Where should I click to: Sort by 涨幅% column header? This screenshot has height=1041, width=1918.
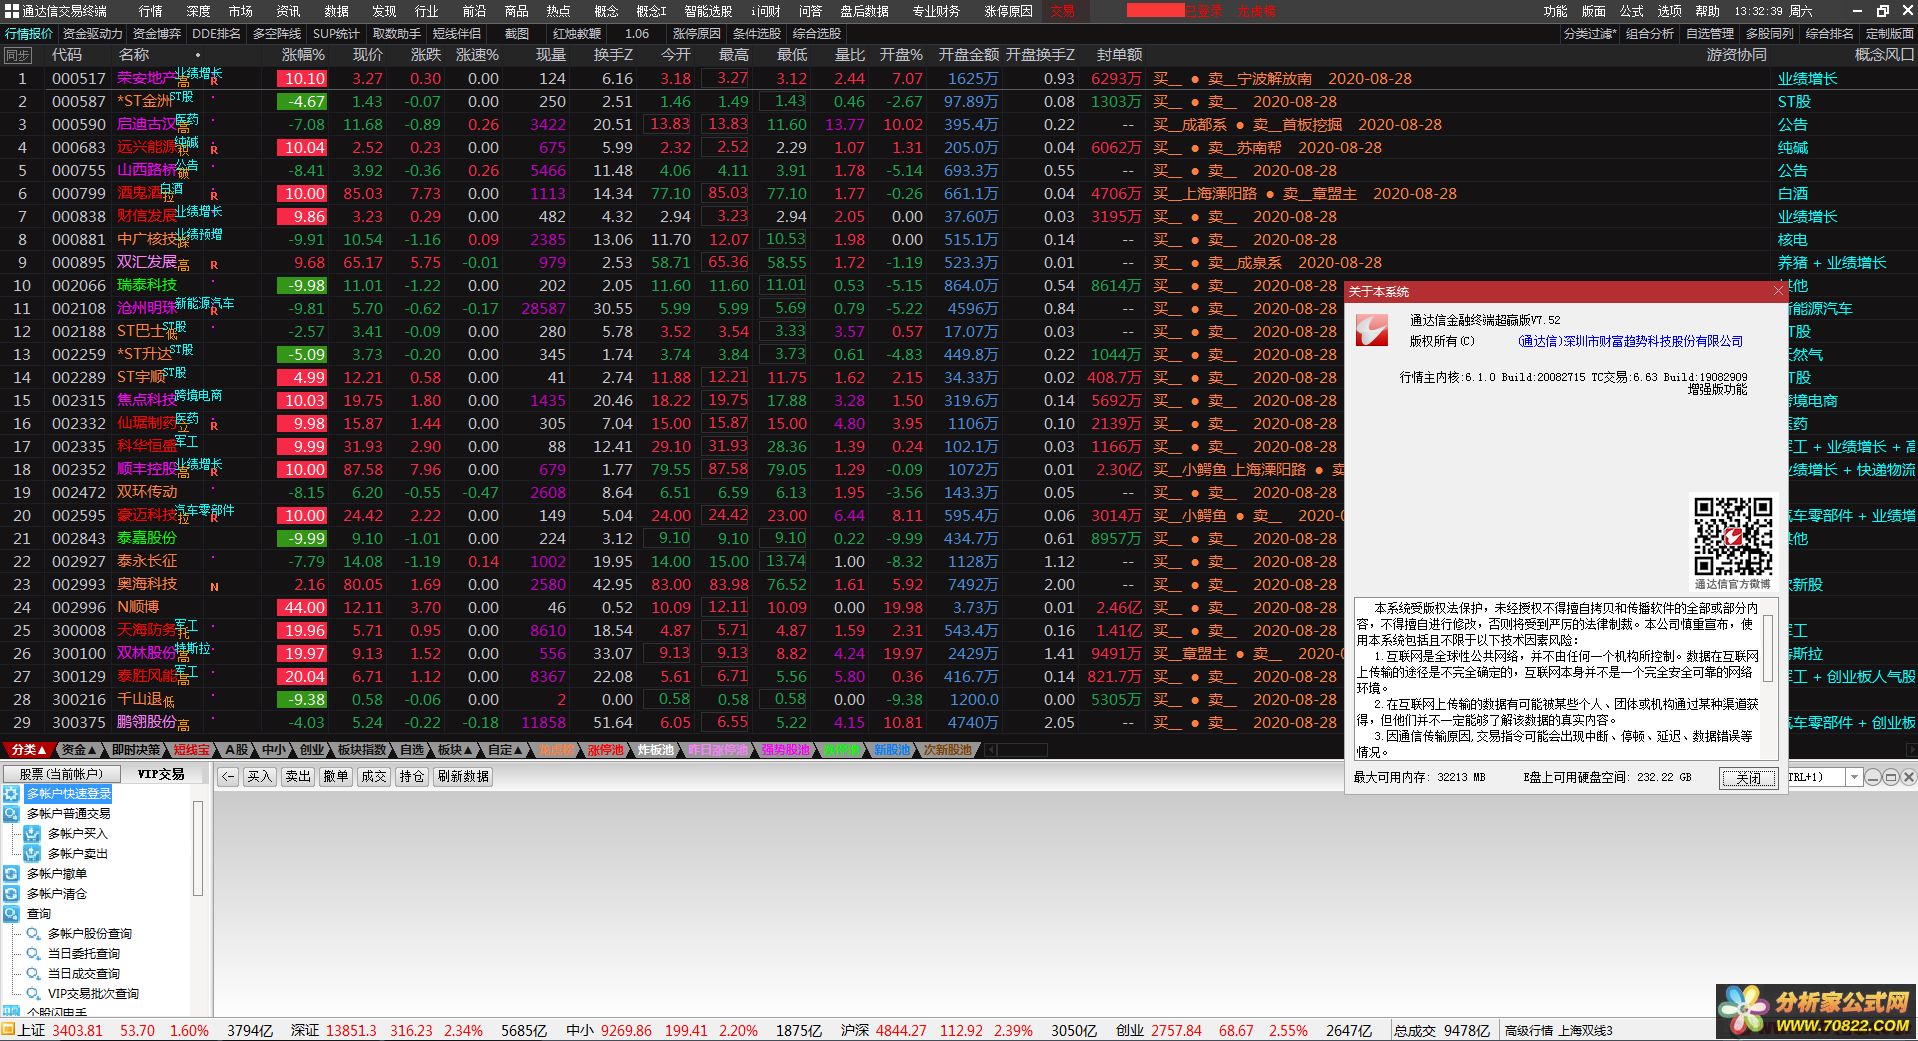(303, 55)
